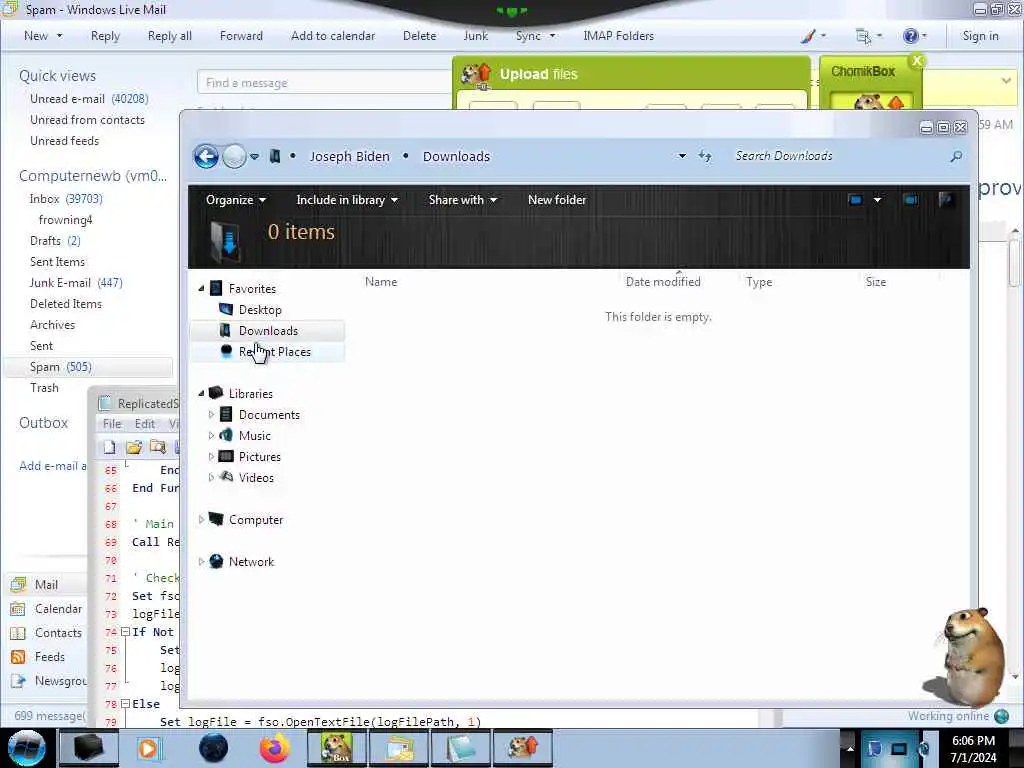This screenshot has height=768, width=1024.
Task: Click the Pictures library icon
Action: click(226, 456)
